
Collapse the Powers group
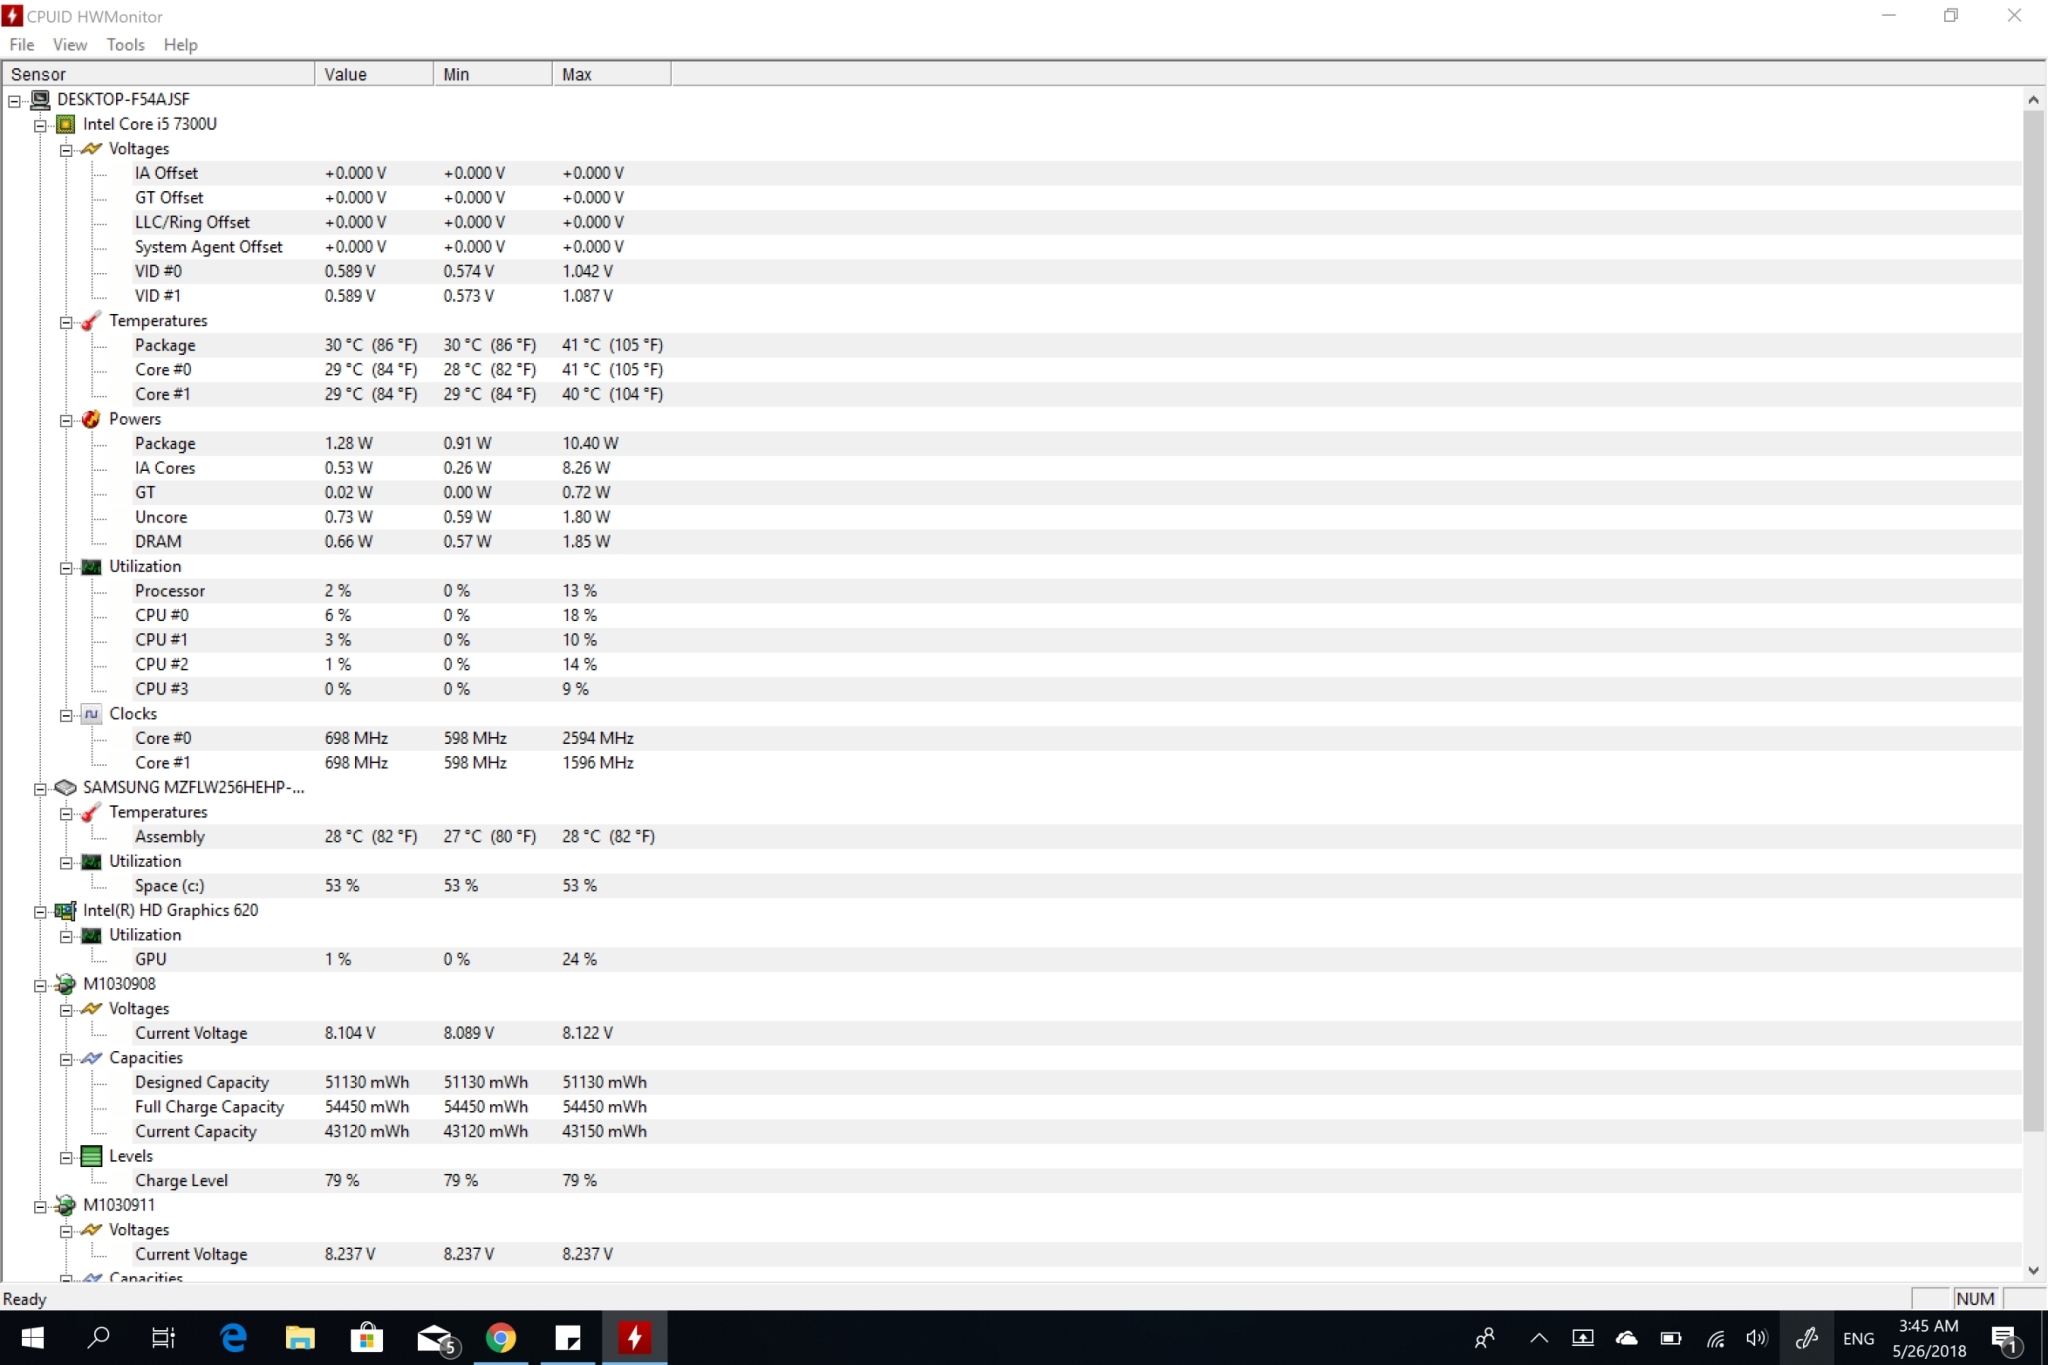click(66, 420)
